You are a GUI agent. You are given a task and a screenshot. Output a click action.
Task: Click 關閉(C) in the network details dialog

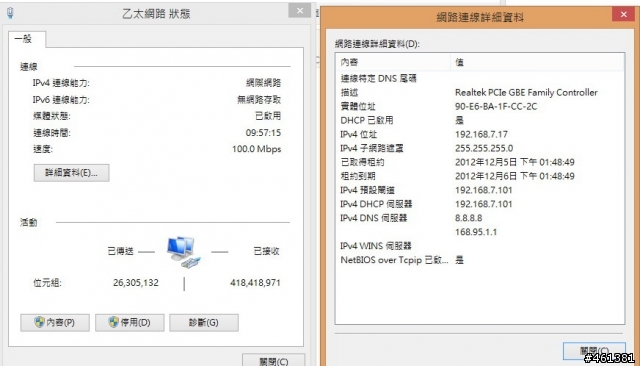tap(594, 351)
